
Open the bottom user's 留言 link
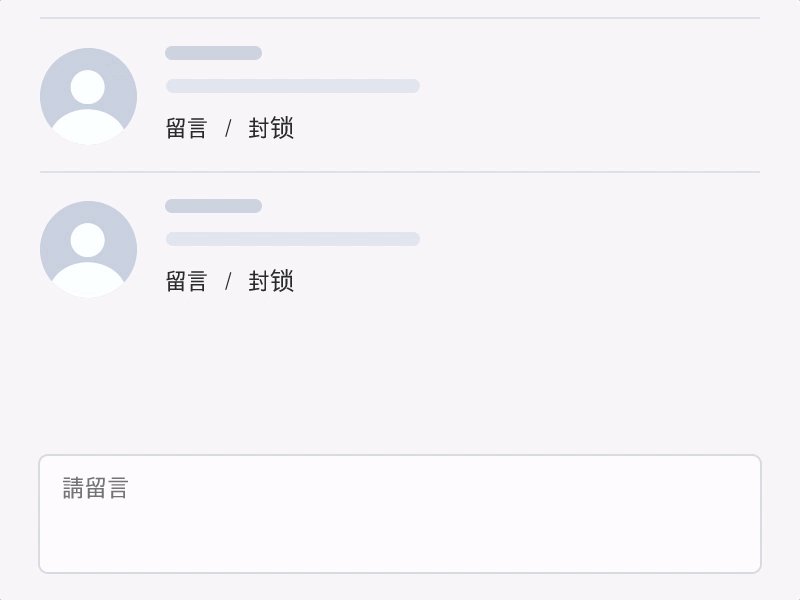coord(186,281)
